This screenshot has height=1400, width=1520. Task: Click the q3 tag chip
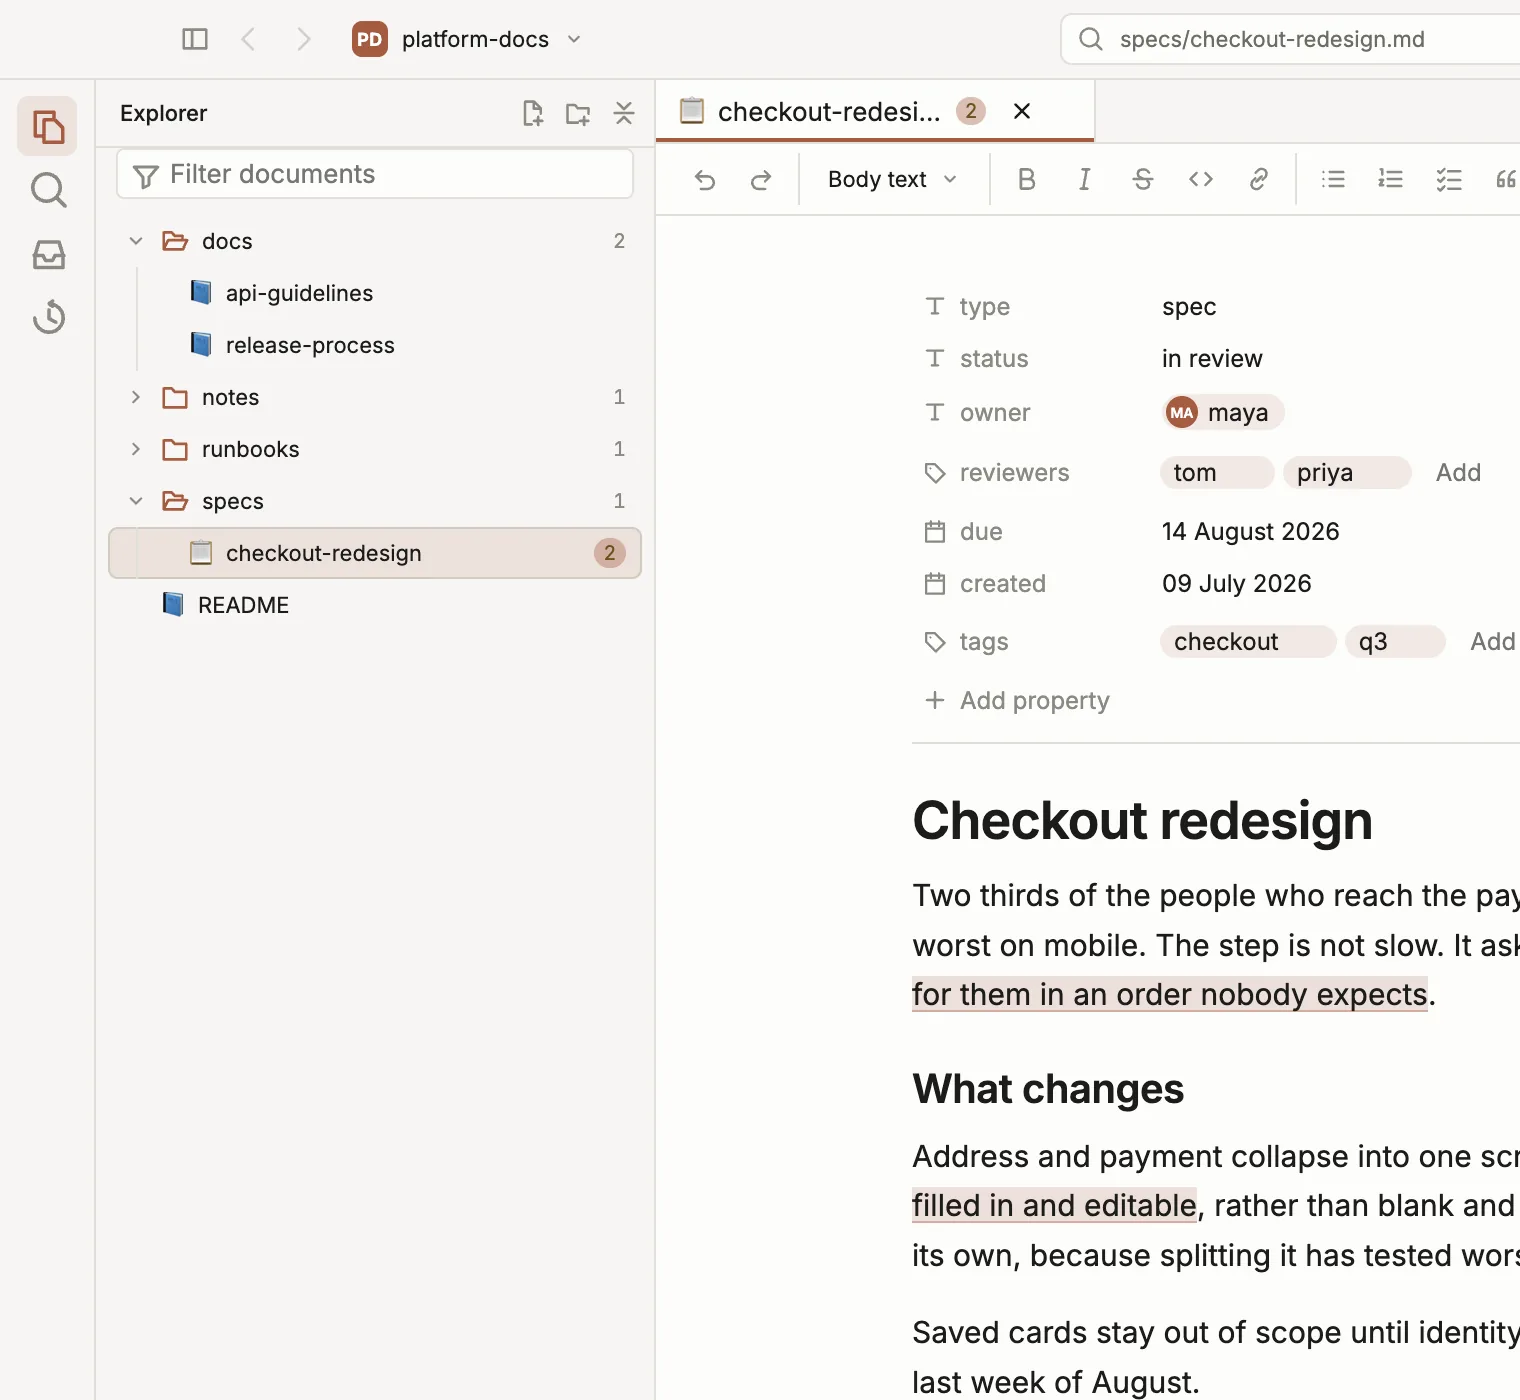click(1395, 642)
